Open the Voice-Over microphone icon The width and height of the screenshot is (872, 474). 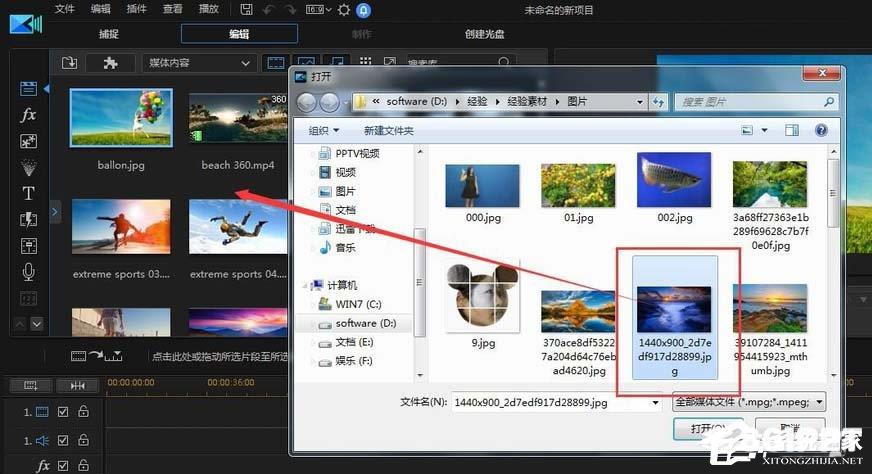coord(28,271)
